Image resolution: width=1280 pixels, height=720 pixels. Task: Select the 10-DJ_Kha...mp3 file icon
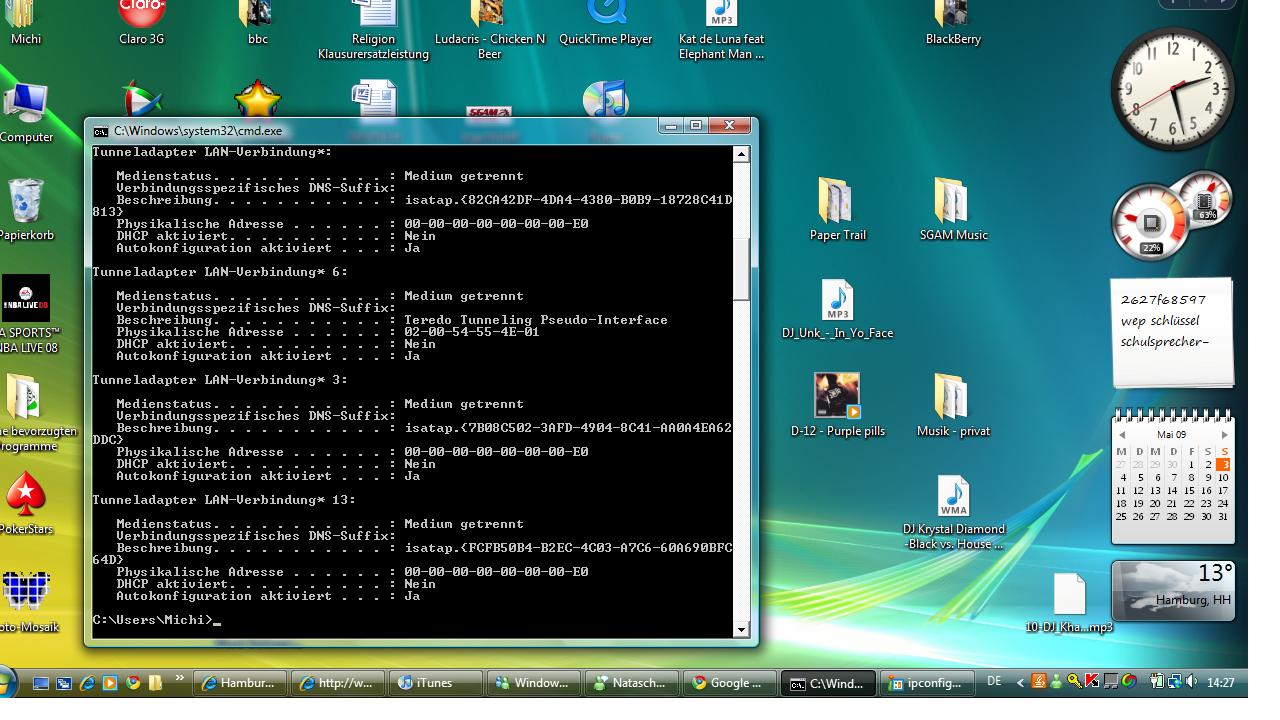(1069, 603)
